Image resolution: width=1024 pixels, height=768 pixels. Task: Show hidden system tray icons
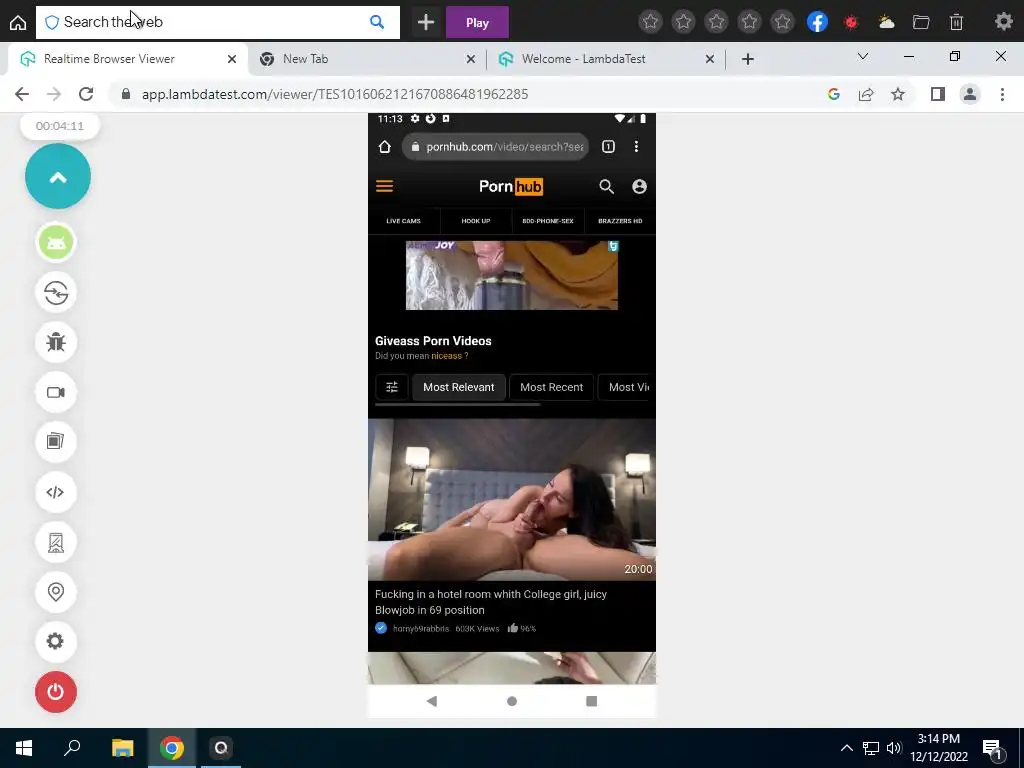(846, 748)
